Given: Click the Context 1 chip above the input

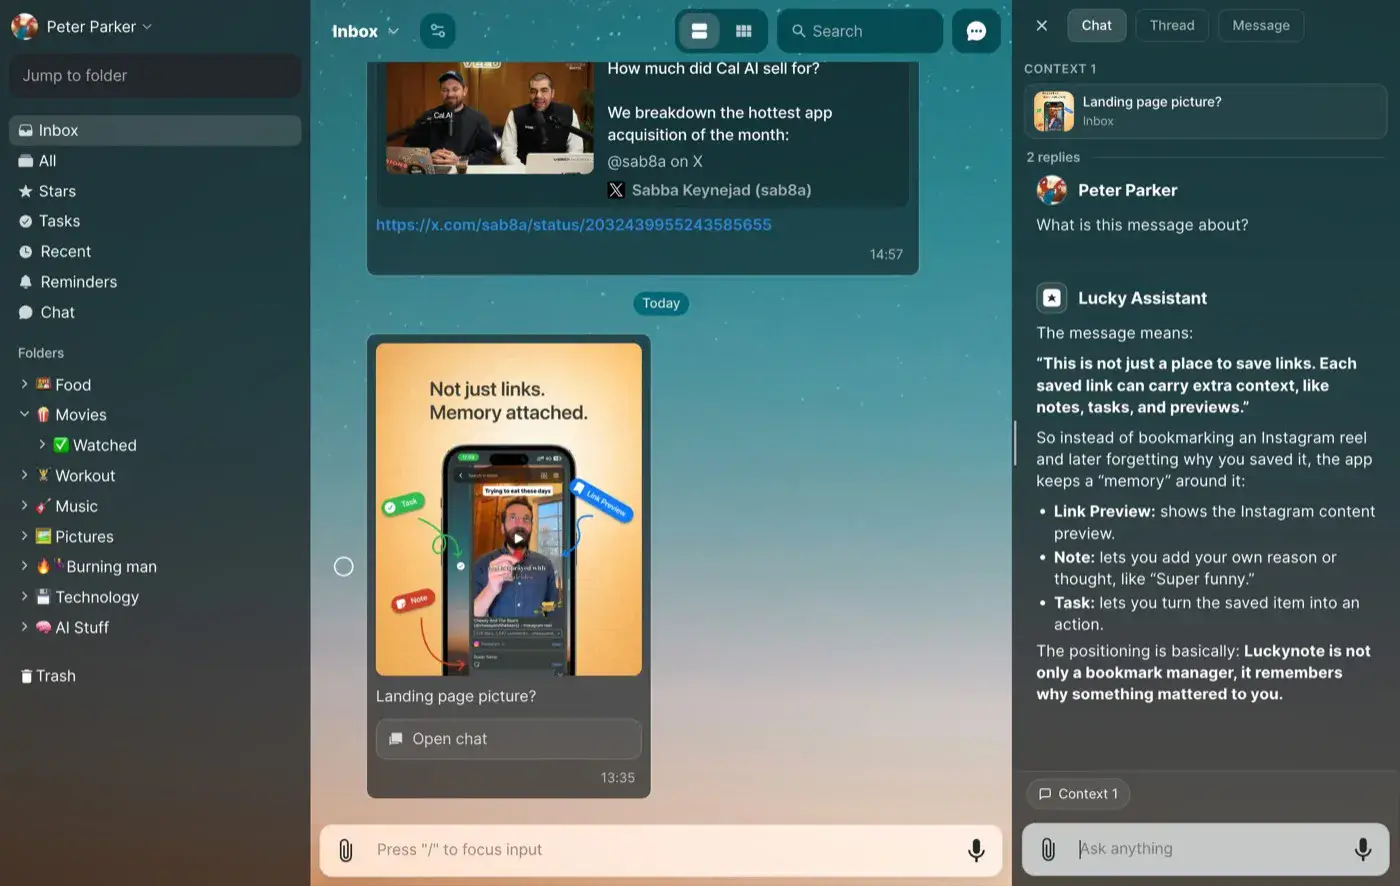Looking at the screenshot, I should [x=1078, y=794].
